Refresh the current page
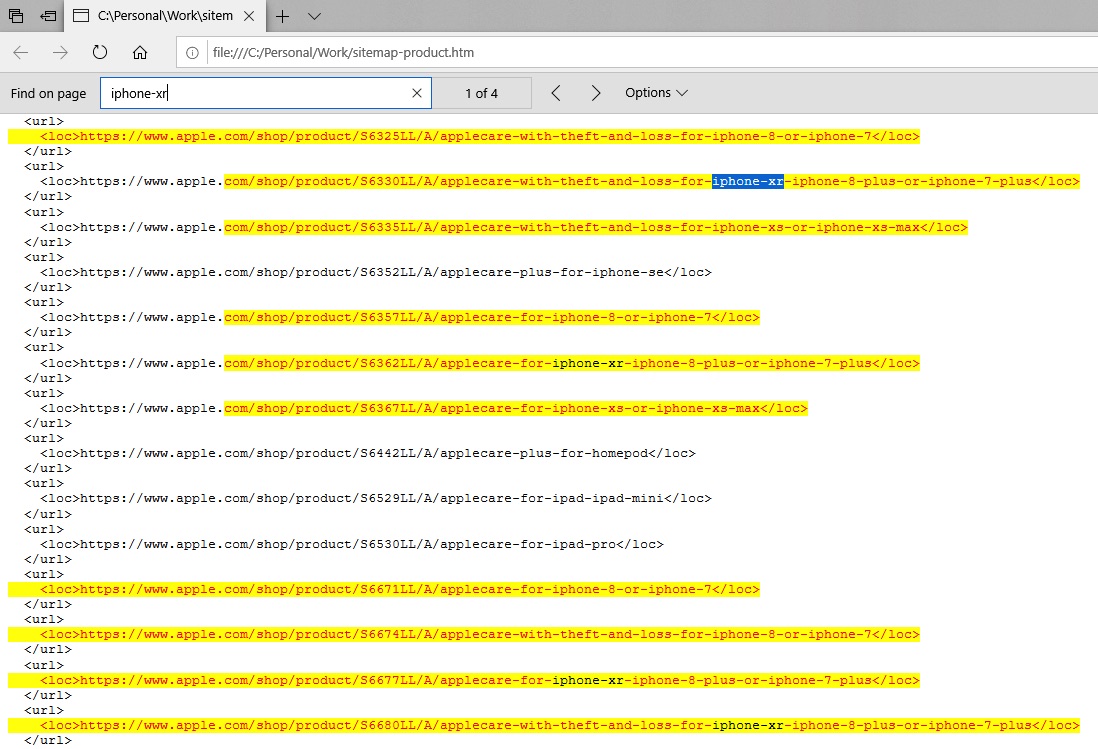Image resolution: width=1098 pixels, height=749 pixels. tap(100, 53)
